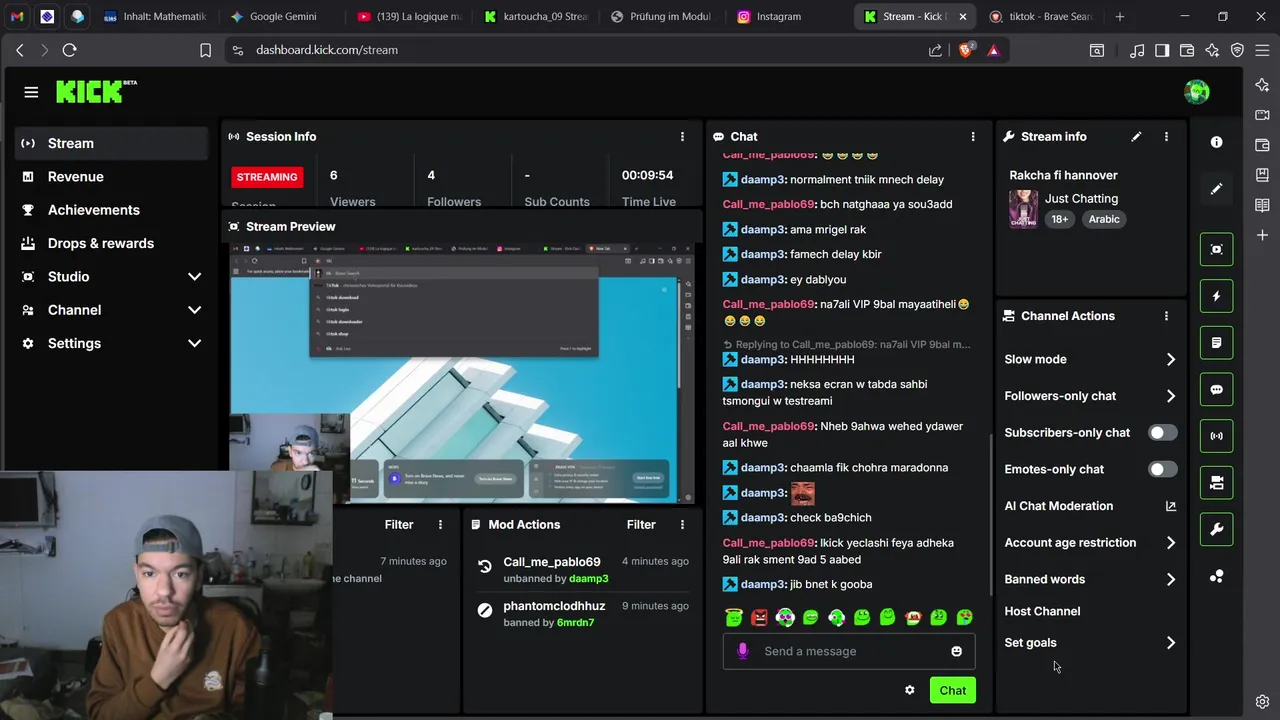
Task: Click the document widget icon in right toolbar
Action: [x=1217, y=343]
